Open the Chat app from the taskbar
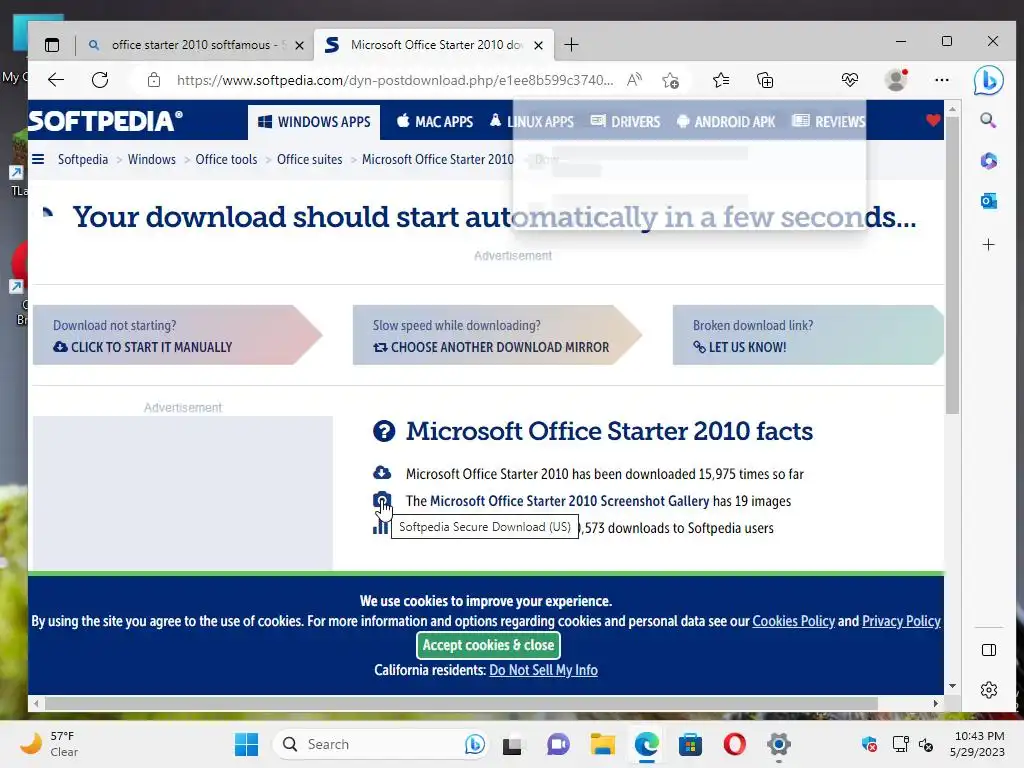 [558, 744]
